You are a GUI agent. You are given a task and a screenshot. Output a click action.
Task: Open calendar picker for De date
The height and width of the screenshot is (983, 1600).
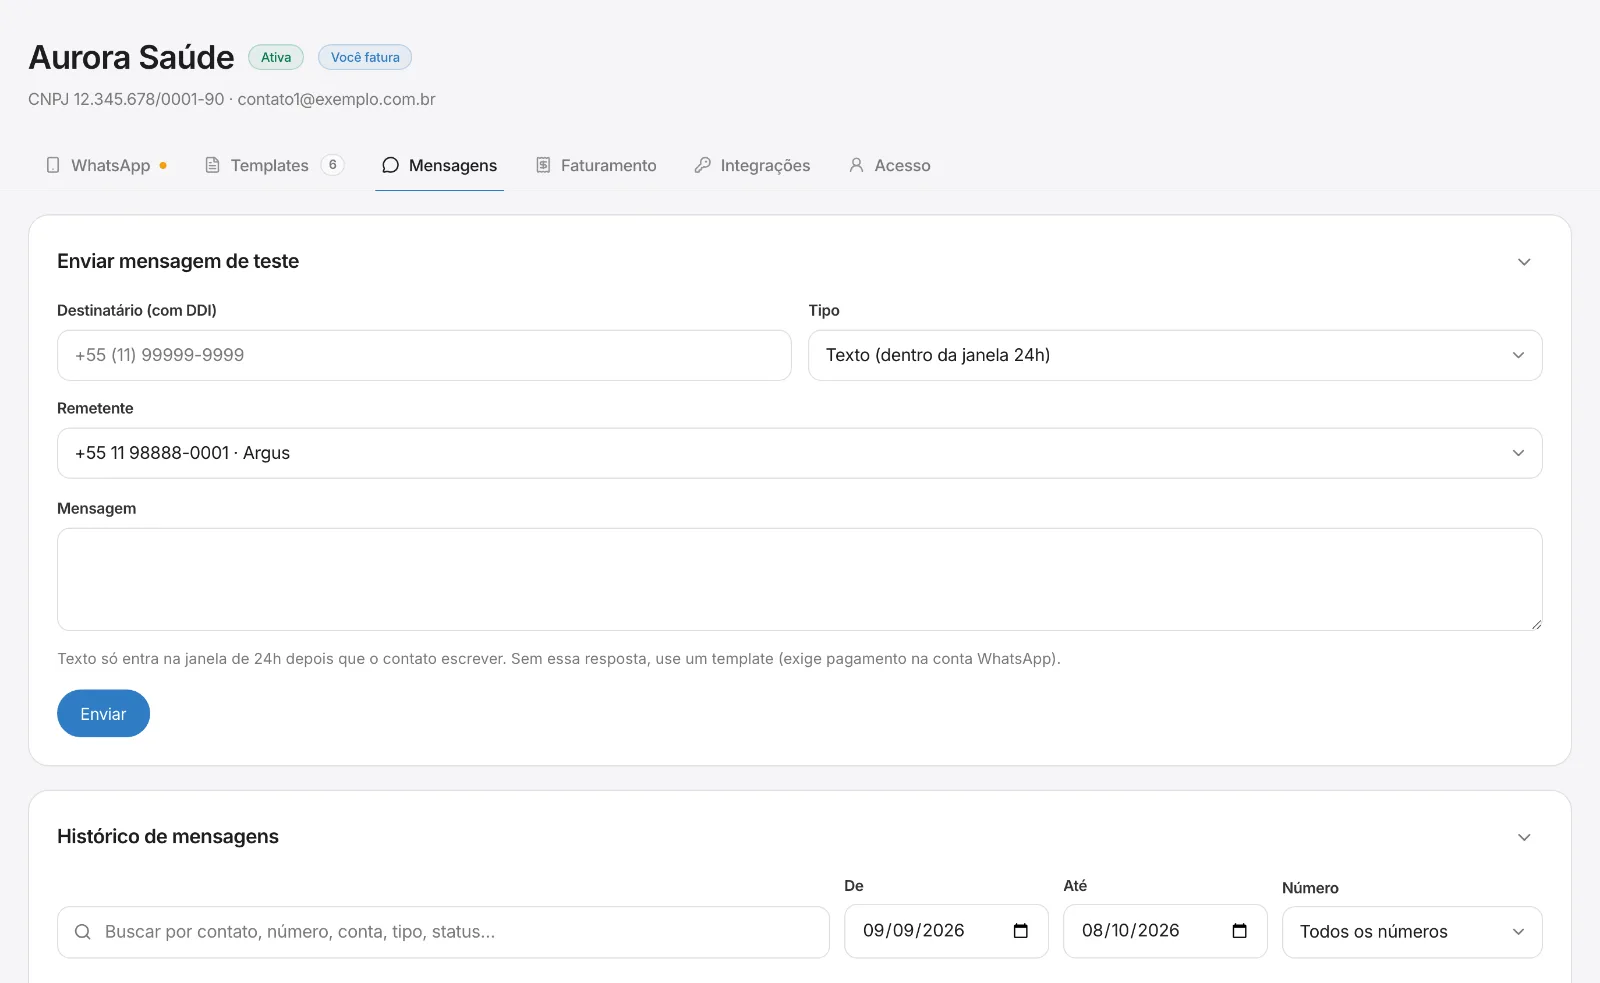point(1020,931)
